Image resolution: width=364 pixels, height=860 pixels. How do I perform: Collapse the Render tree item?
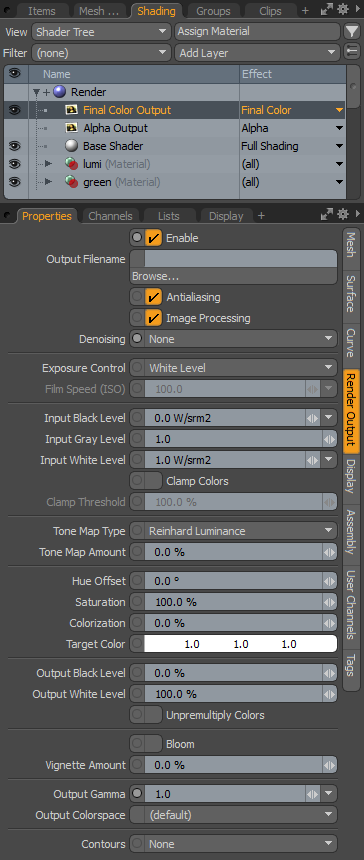(x=37, y=92)
